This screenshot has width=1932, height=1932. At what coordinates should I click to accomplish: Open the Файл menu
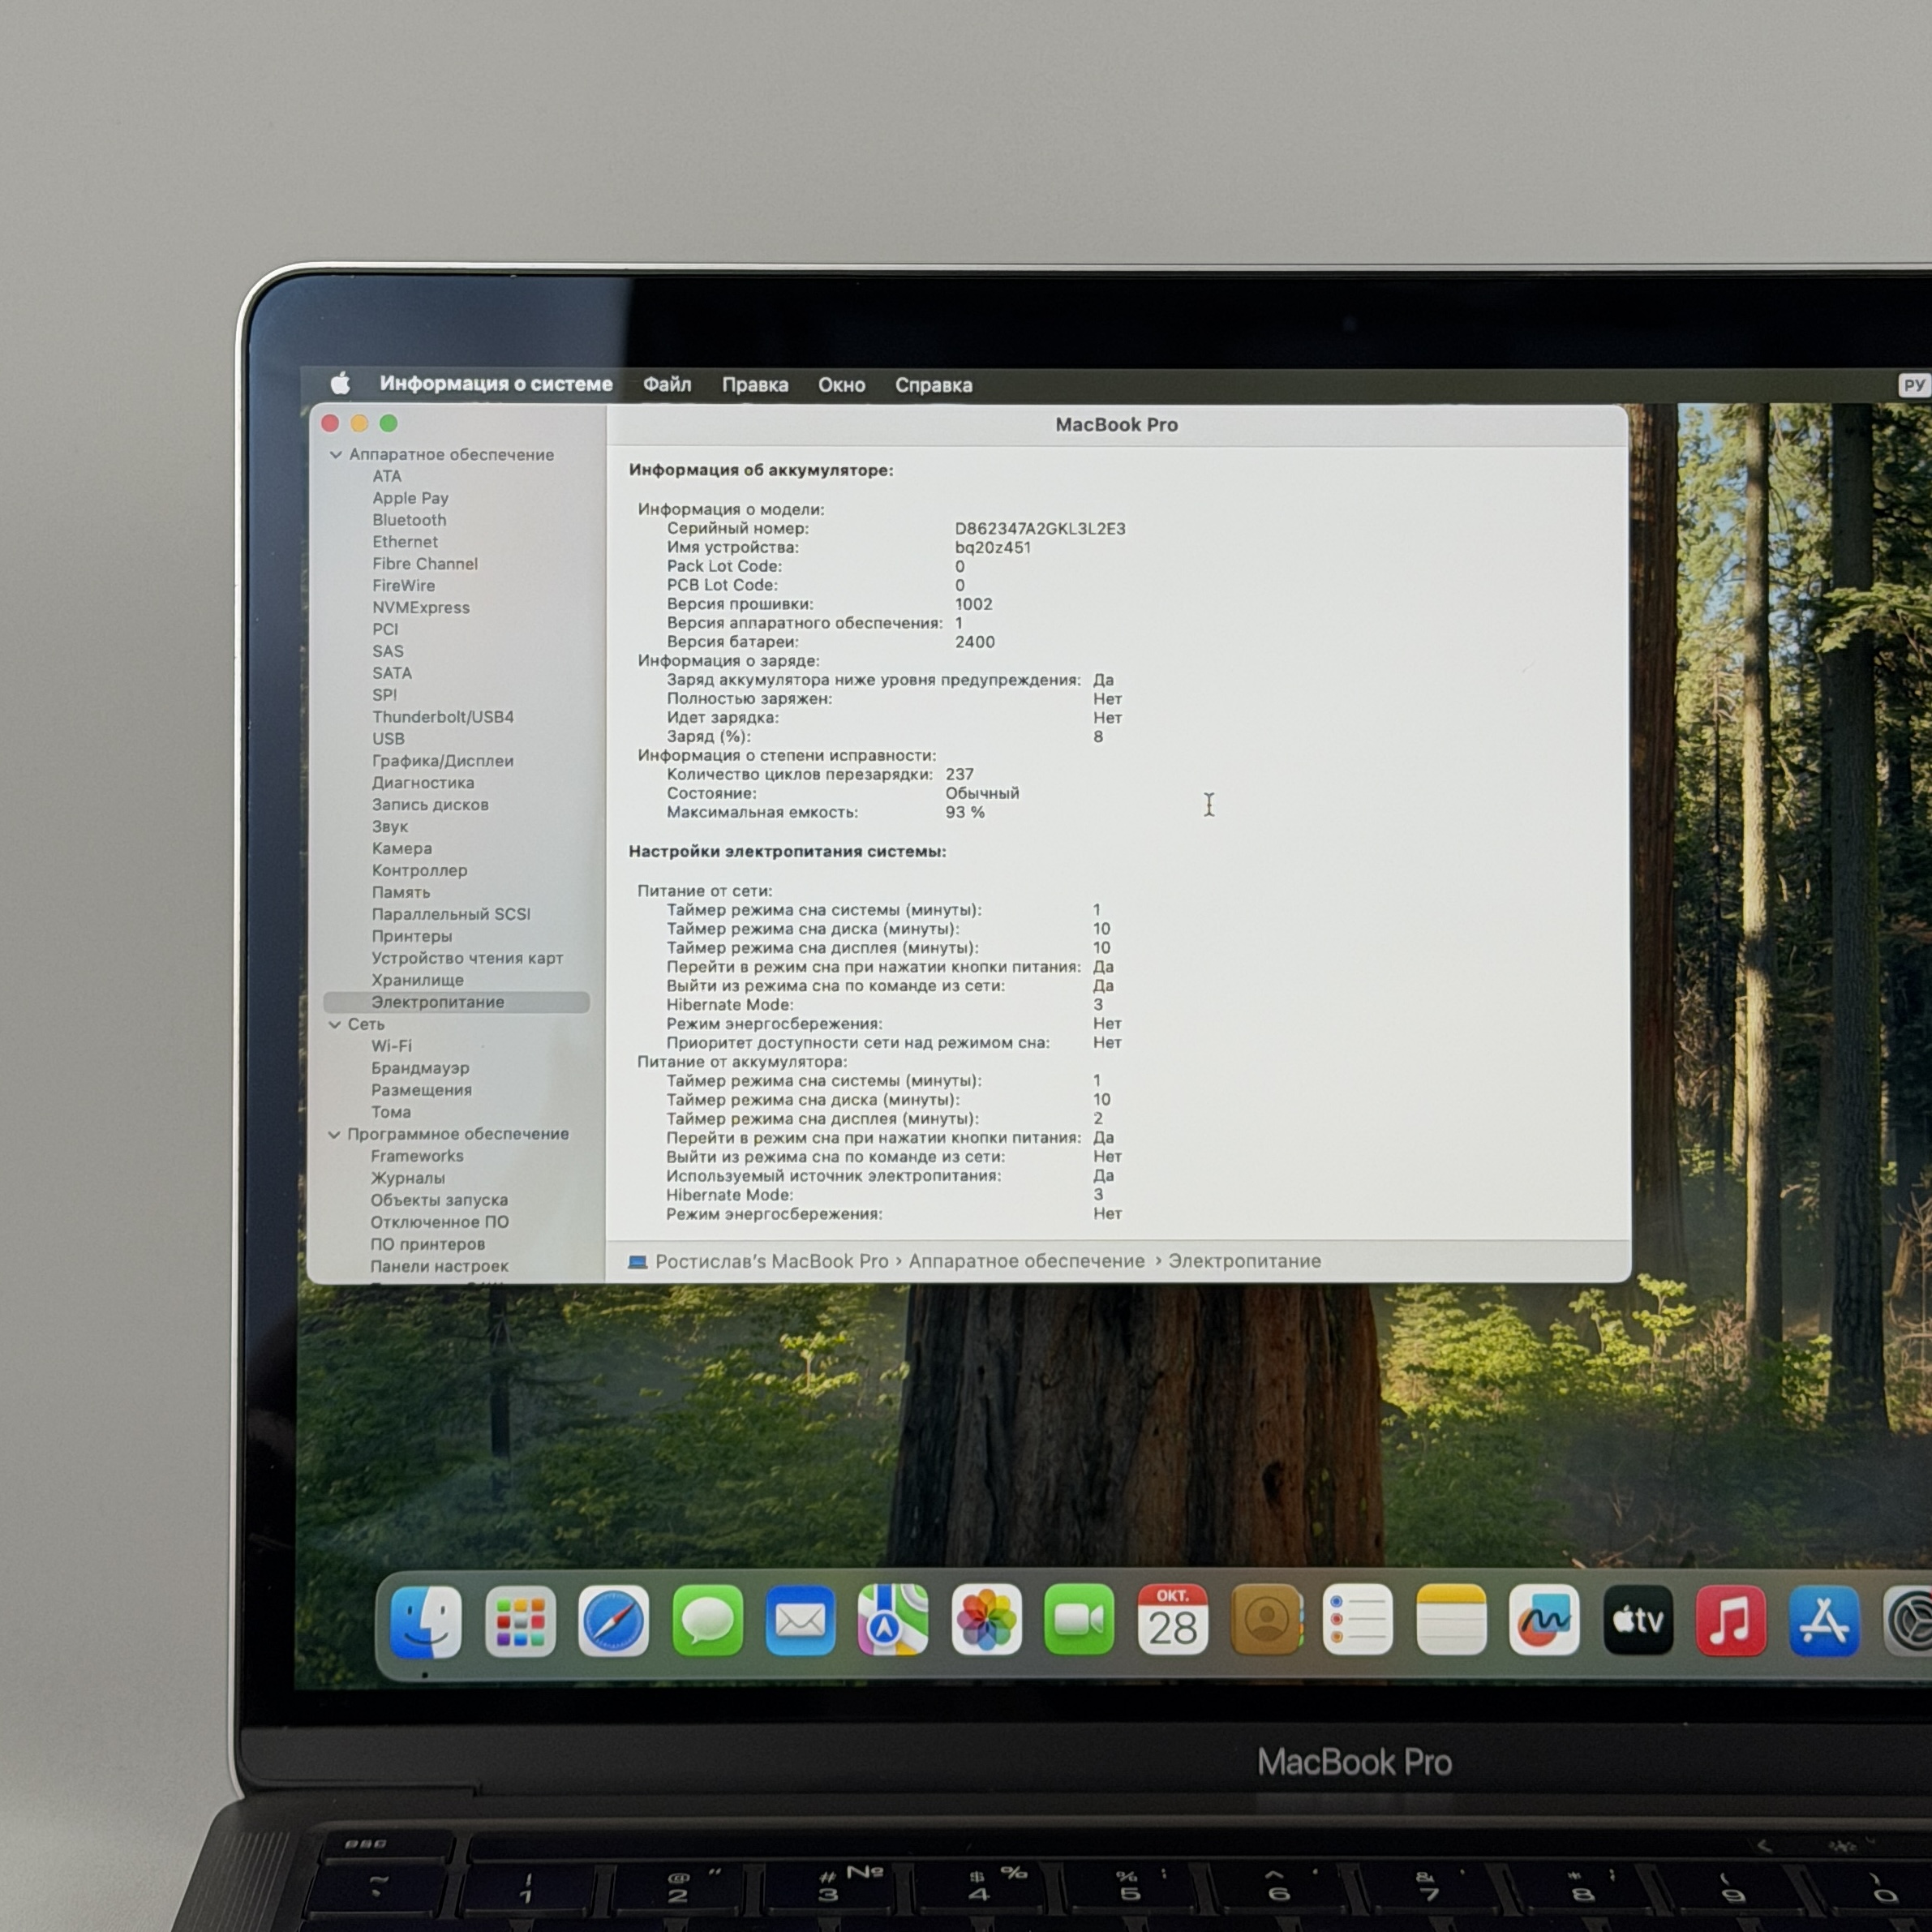pos(667,385)
